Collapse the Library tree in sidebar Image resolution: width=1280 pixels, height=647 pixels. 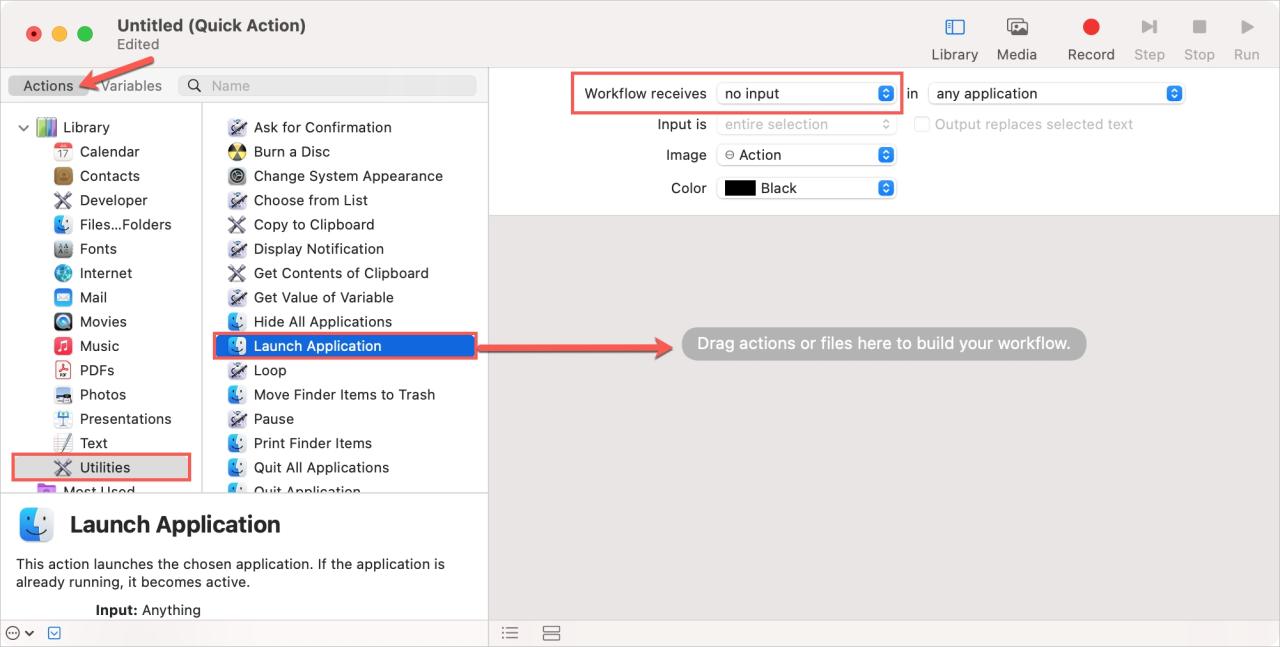point(23,127)
